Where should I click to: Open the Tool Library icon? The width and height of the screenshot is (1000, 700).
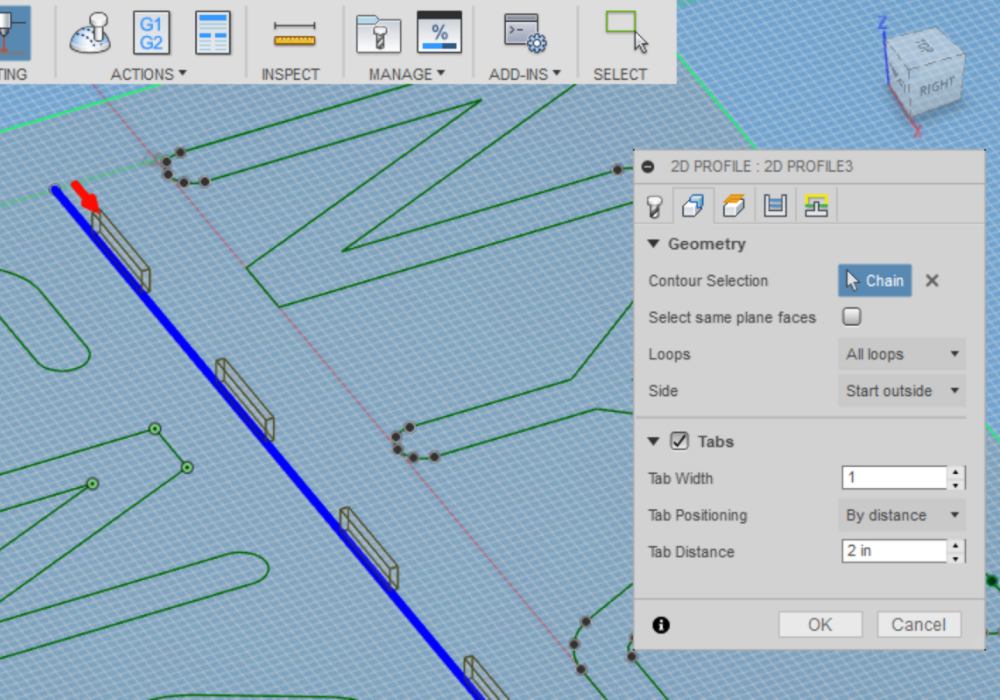[378, 33]
